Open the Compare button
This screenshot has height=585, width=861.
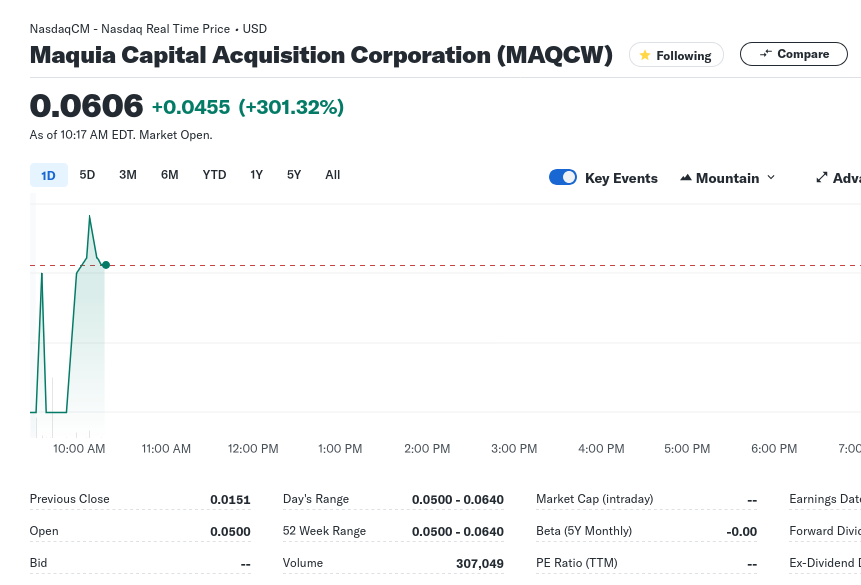click(793, 54)
